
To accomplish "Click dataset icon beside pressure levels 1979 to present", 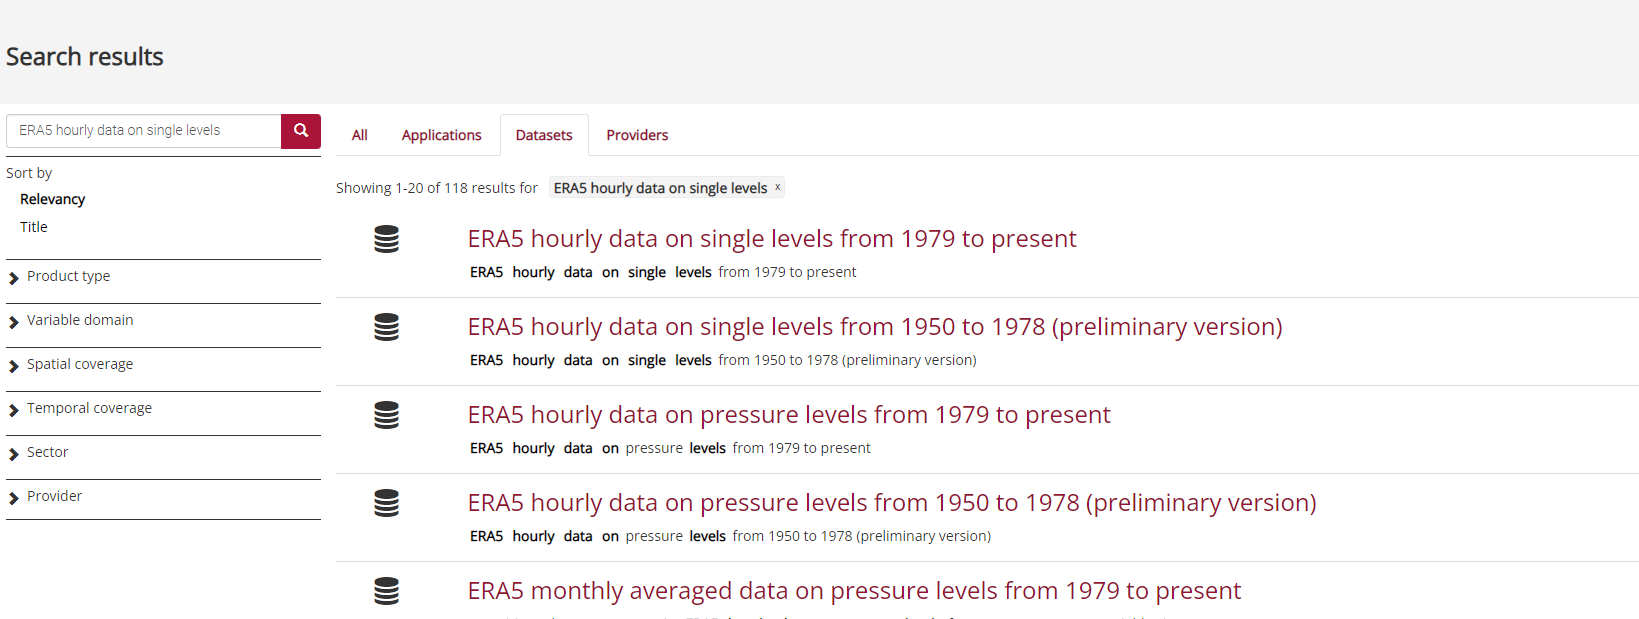I will coord(386,415).
